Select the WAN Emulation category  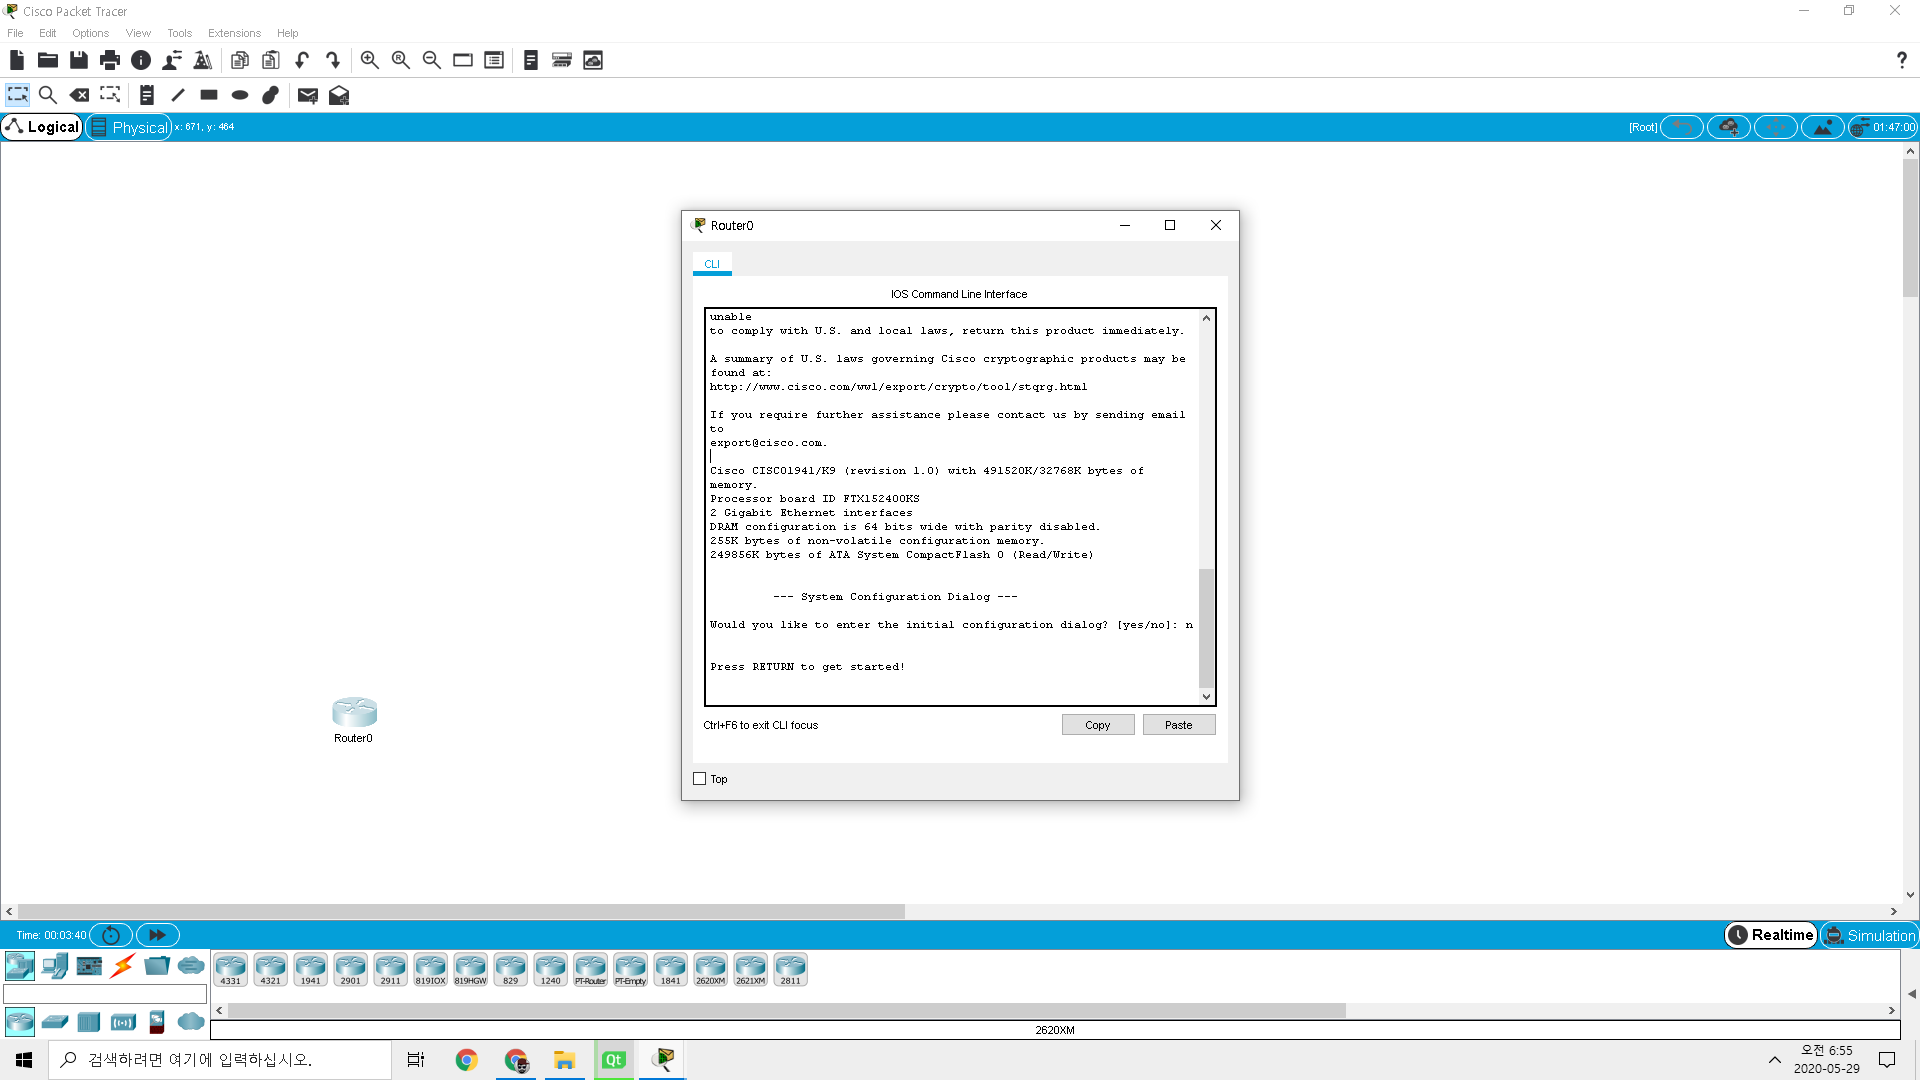pyautogui.click(x=191, y=1022)
